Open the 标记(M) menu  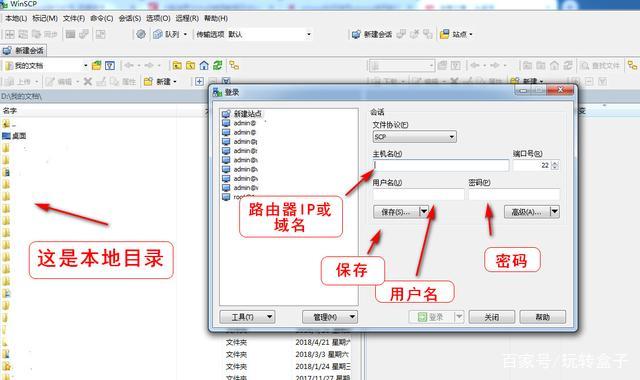45,18
